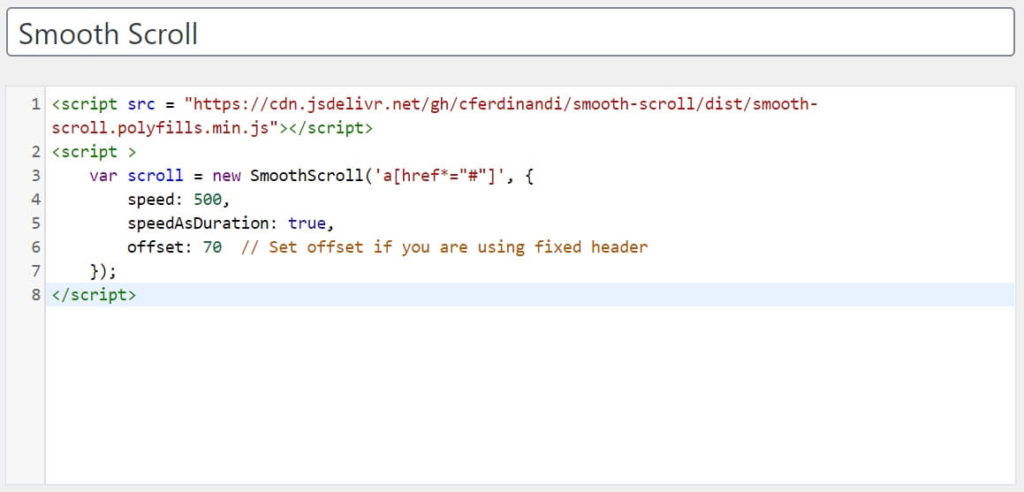The image size is (1024, 492).
Task: Click line number 5 in gutter
Action: click(x=35, y=223)
